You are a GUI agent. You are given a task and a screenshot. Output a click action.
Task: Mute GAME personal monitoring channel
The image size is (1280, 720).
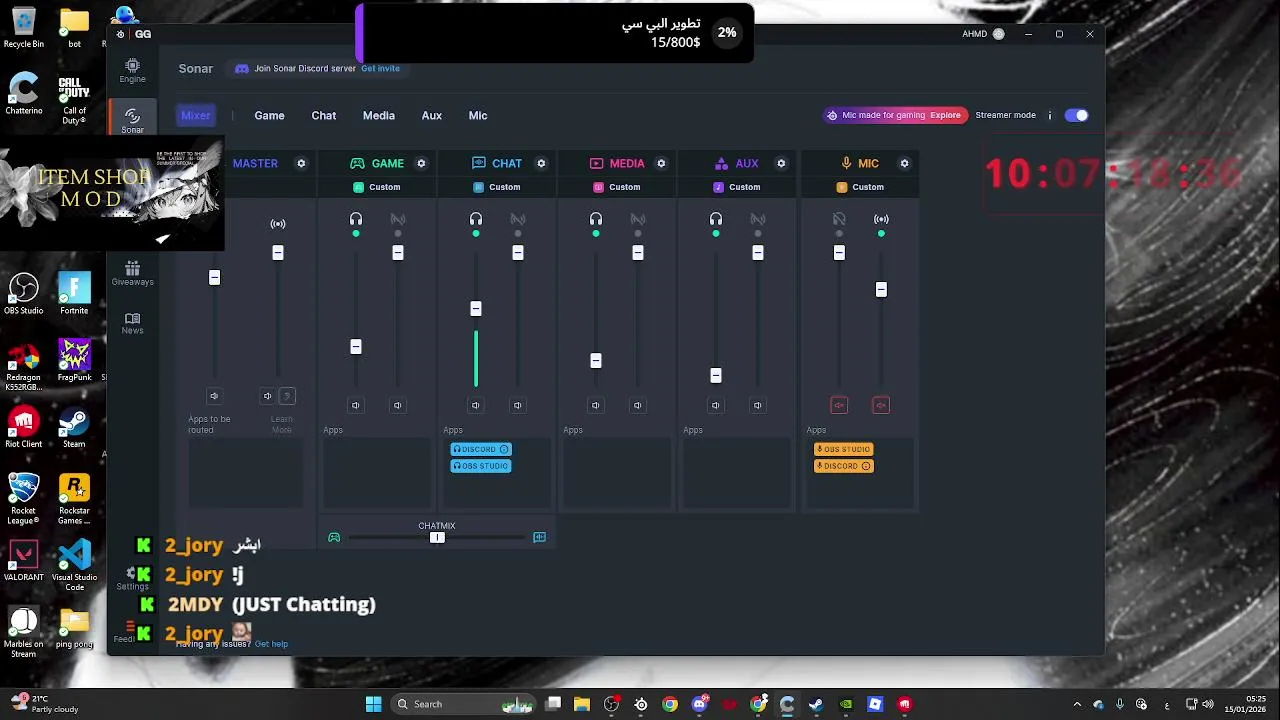(356, 405)
